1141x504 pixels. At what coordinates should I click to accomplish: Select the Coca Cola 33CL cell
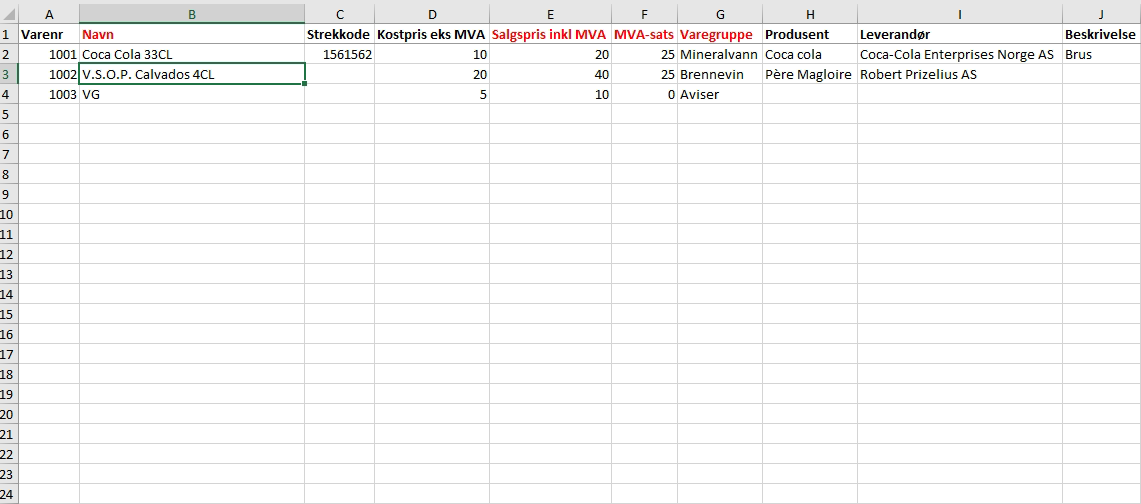(192, 54)
